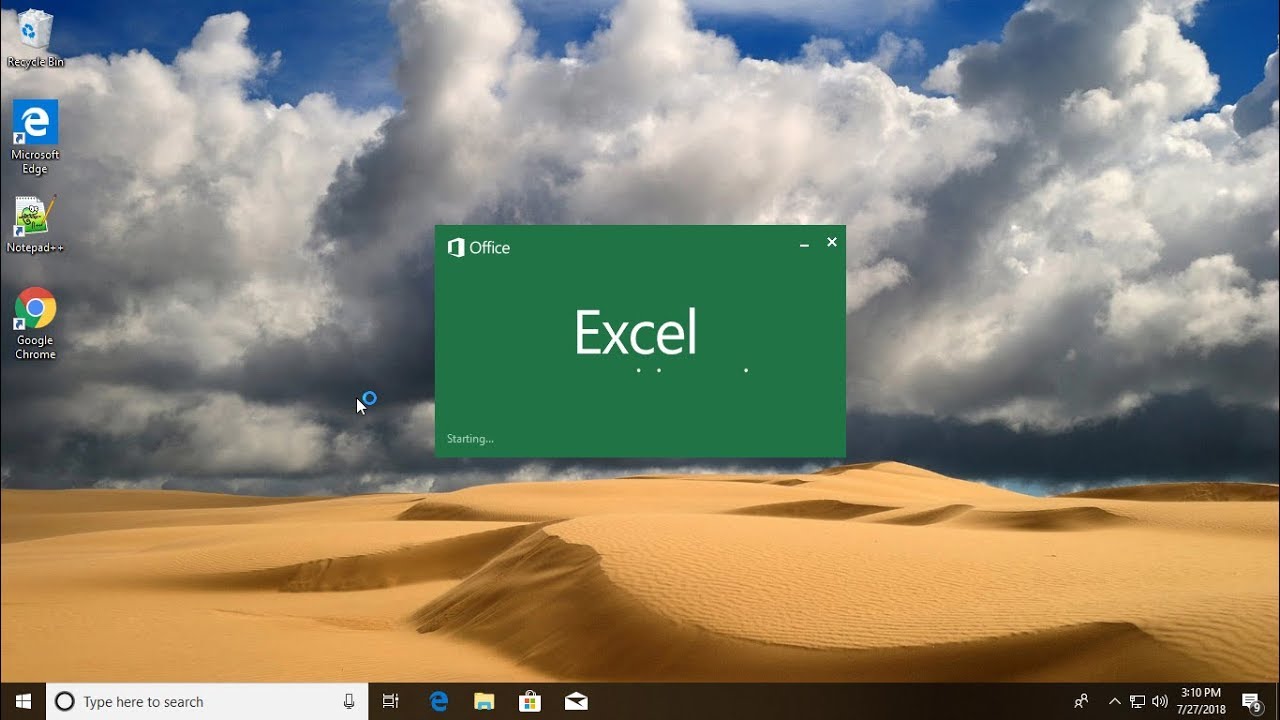The image size is (1280, 720).
Task: Open the Windows Start menu
Action: point(23,701)
